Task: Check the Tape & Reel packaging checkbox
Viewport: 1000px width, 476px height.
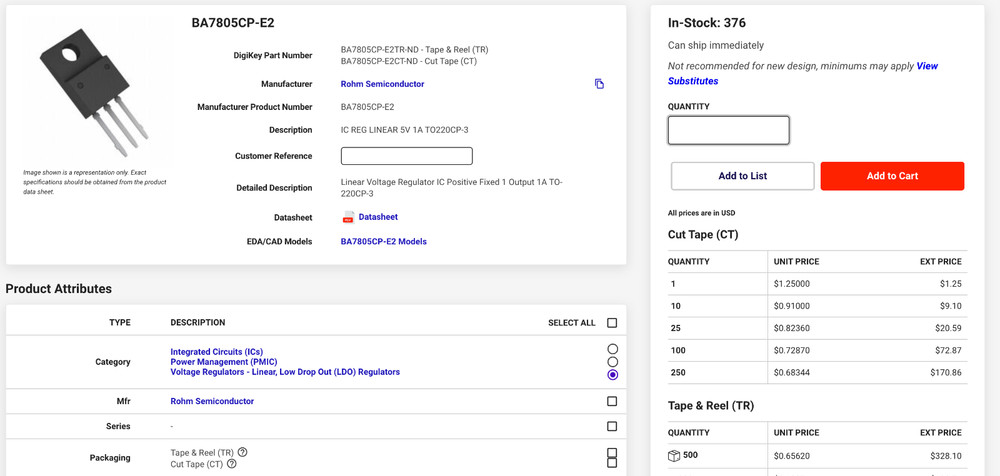Action: point(612,452)
